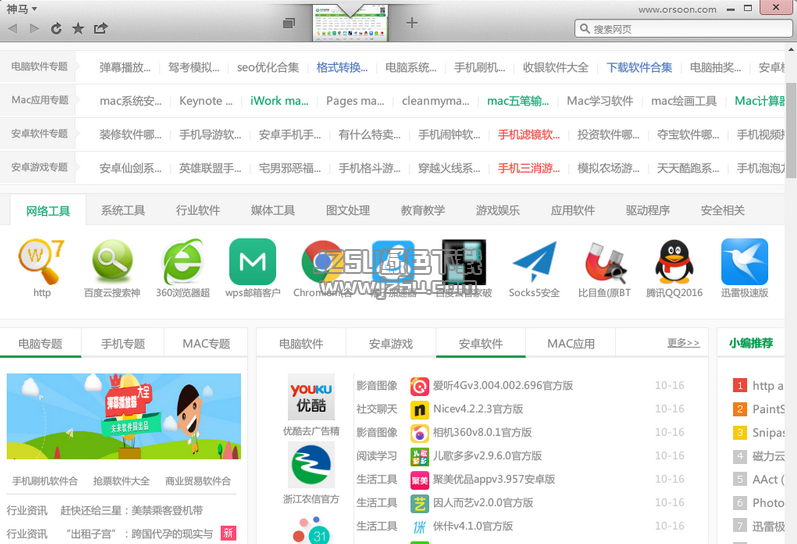Screen dimensions: 797x544
Task: Switch to 图文处理 category tab
Action: (348, 210)
